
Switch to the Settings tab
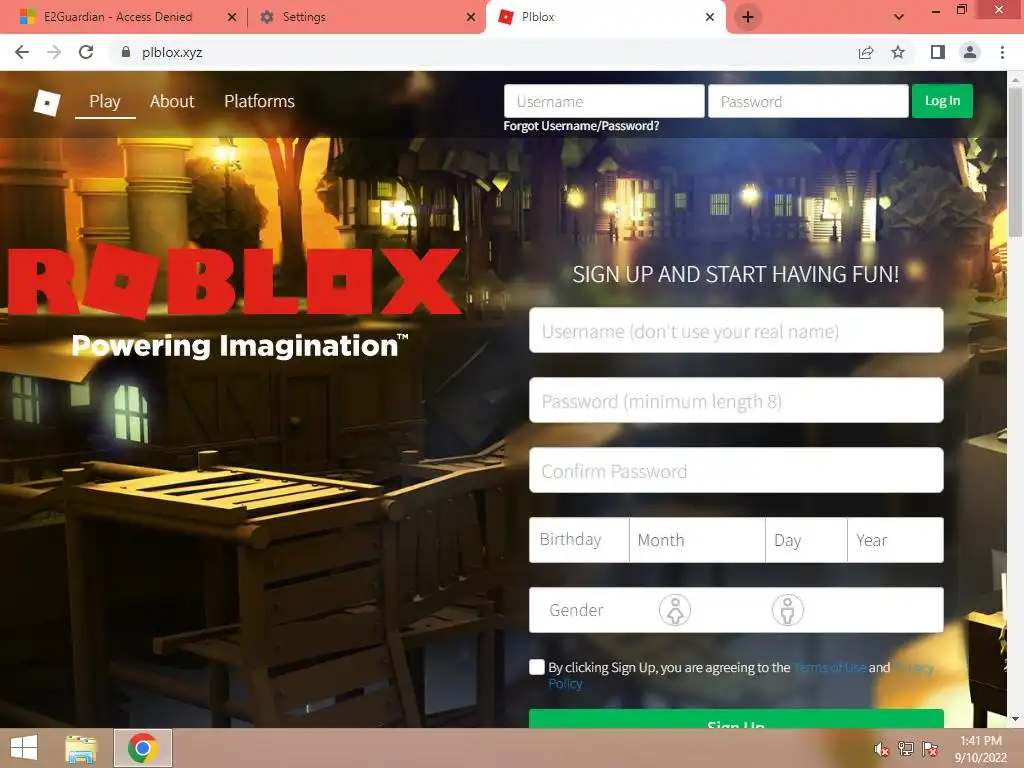coord(304,17)
